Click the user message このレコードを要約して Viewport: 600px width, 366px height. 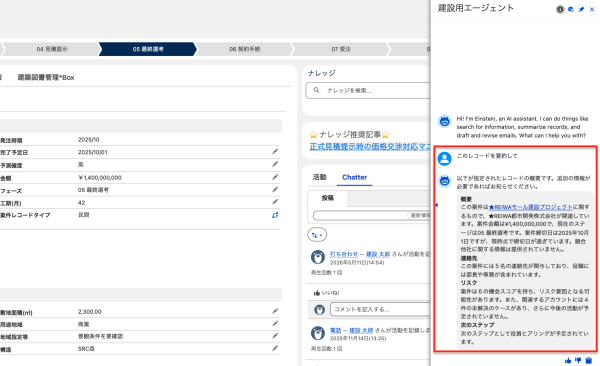[x=487, y=156]
